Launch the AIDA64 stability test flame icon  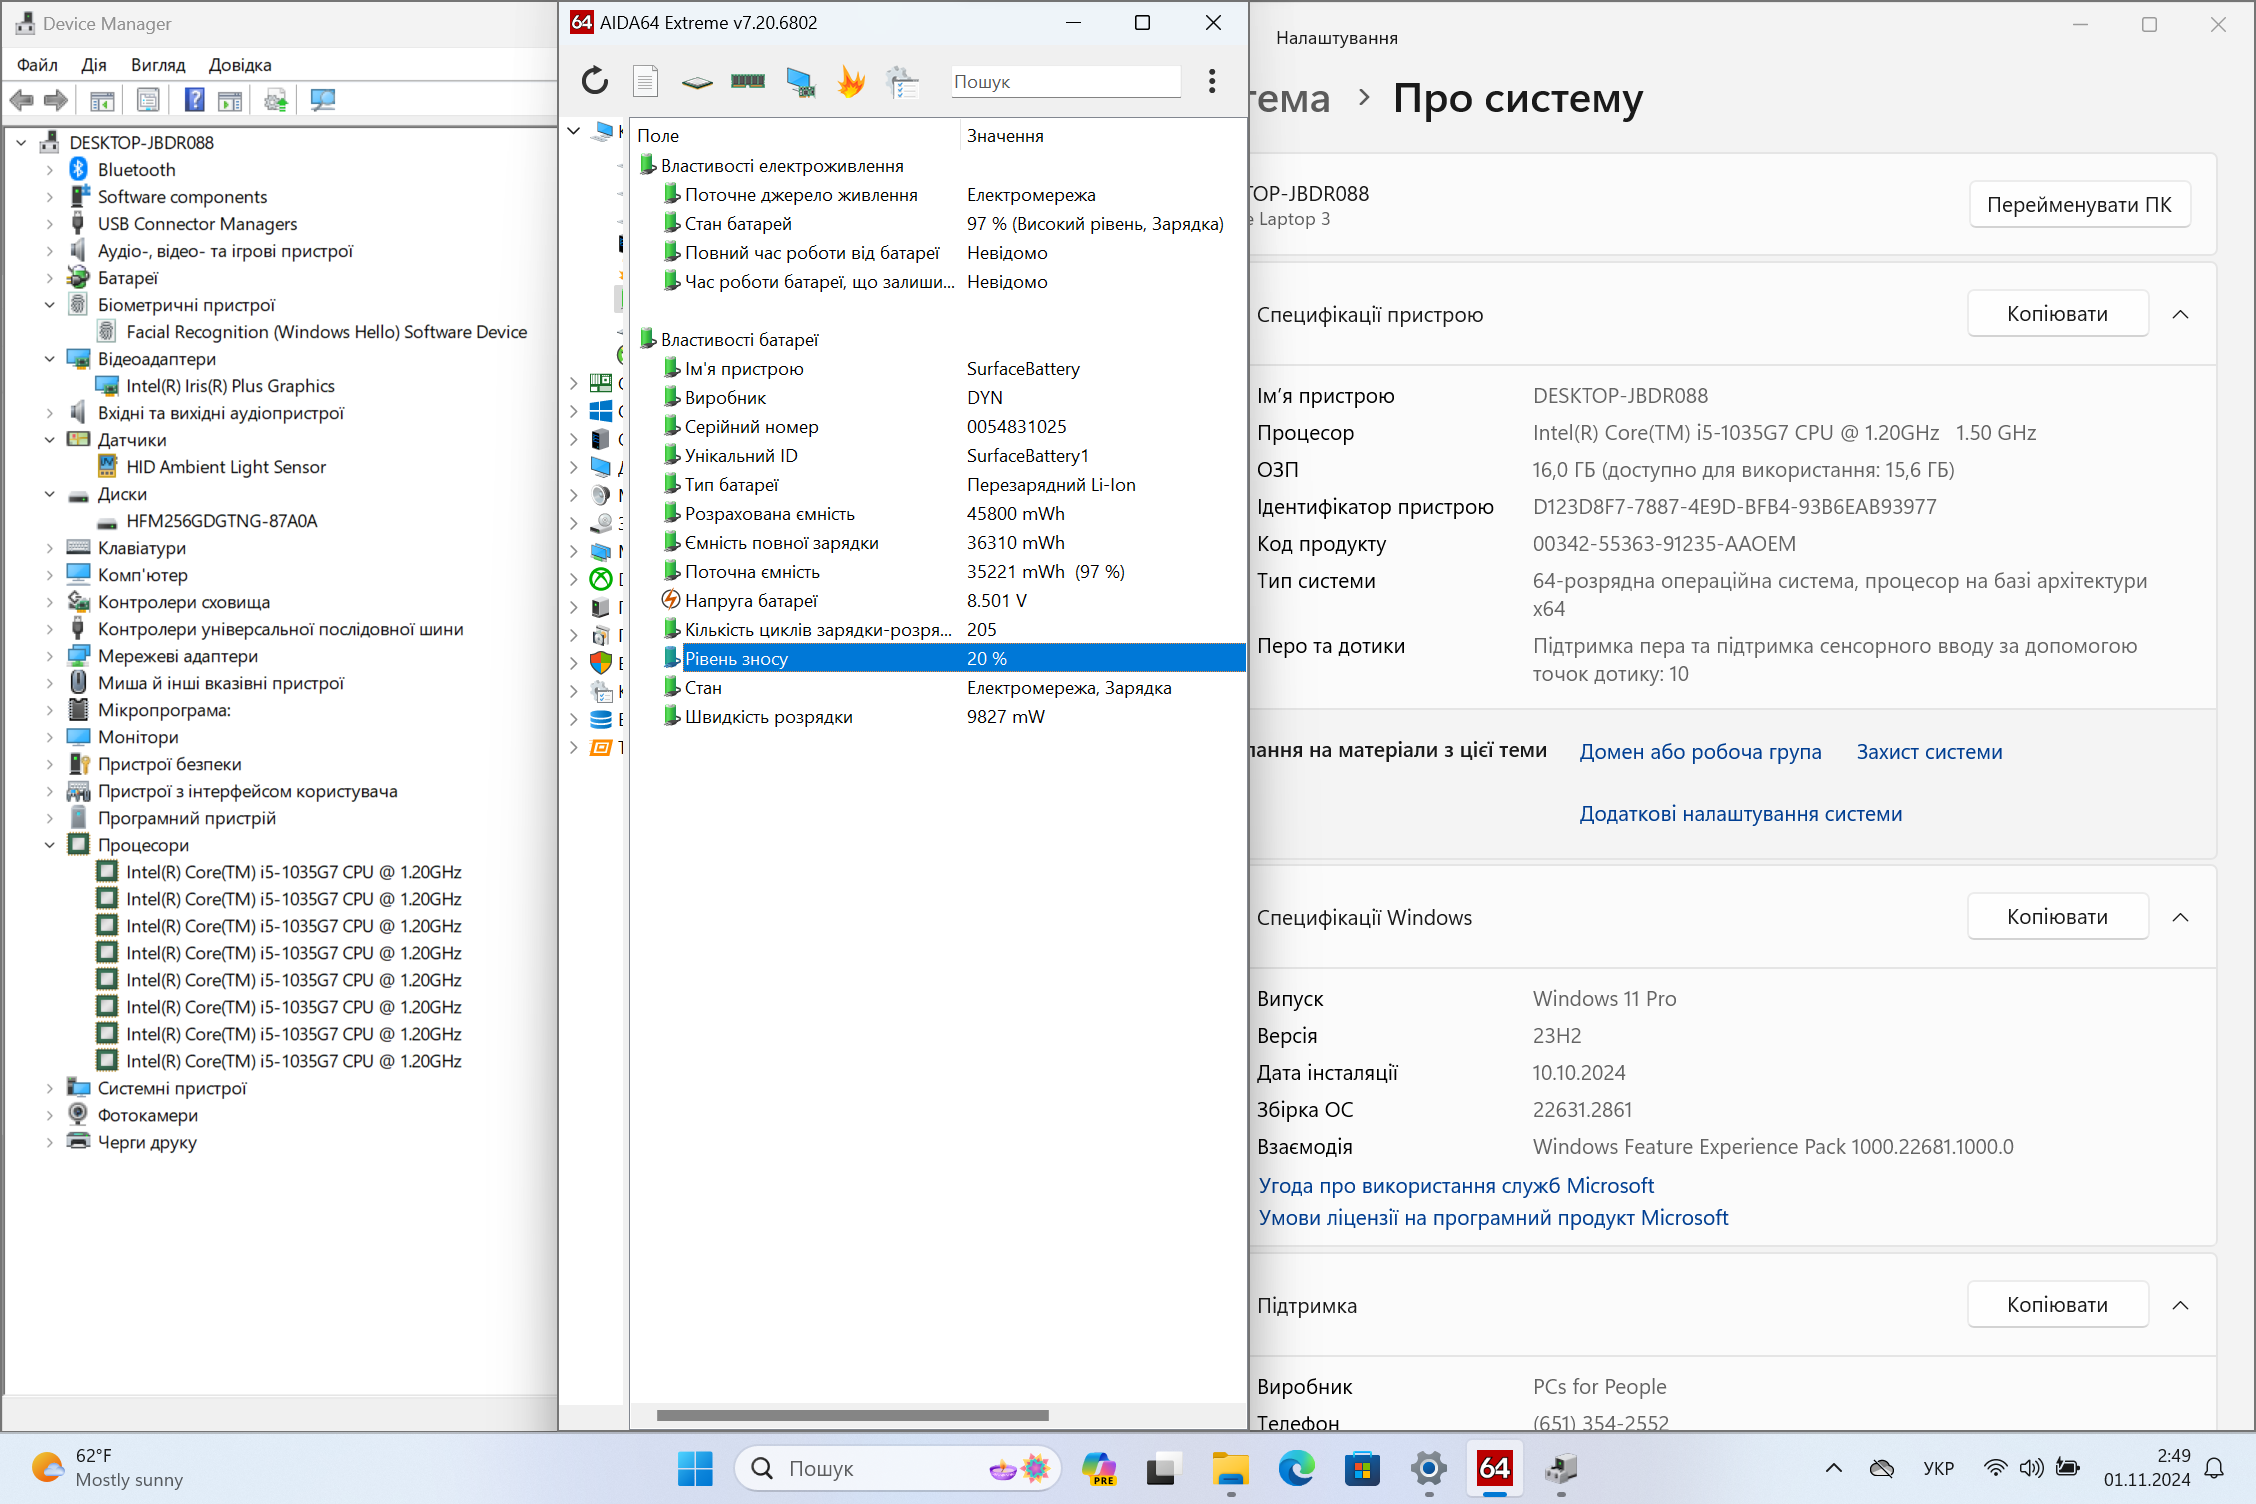coord(851,81)
